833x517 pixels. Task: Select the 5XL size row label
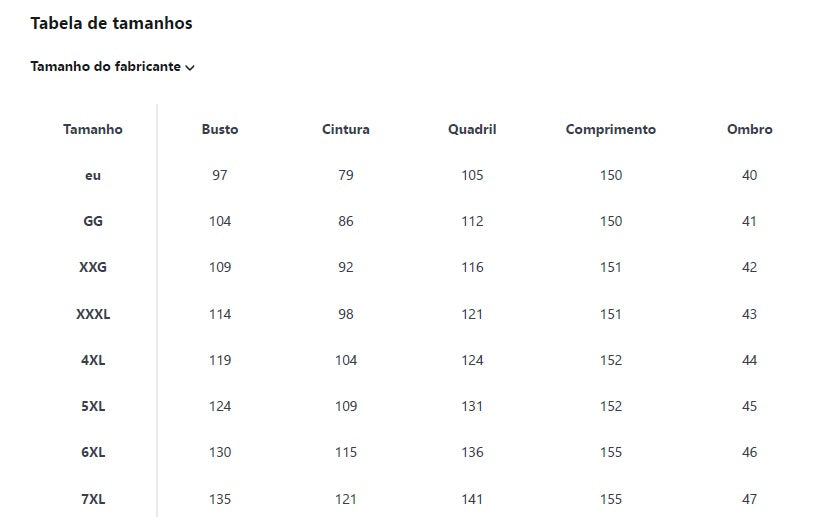point(93,406)
